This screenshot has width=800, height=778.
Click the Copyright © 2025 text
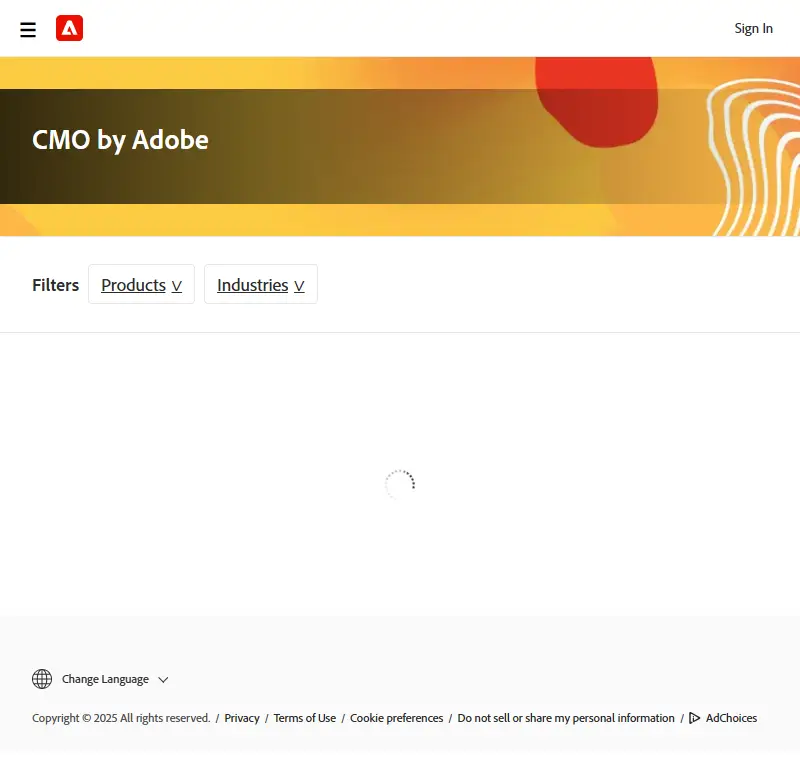(121, 718)
